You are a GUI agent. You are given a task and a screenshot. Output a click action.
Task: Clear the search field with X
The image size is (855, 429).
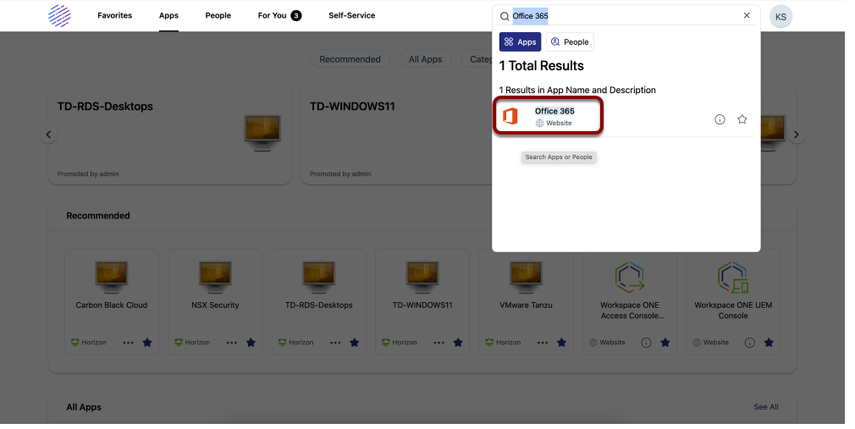754,16
